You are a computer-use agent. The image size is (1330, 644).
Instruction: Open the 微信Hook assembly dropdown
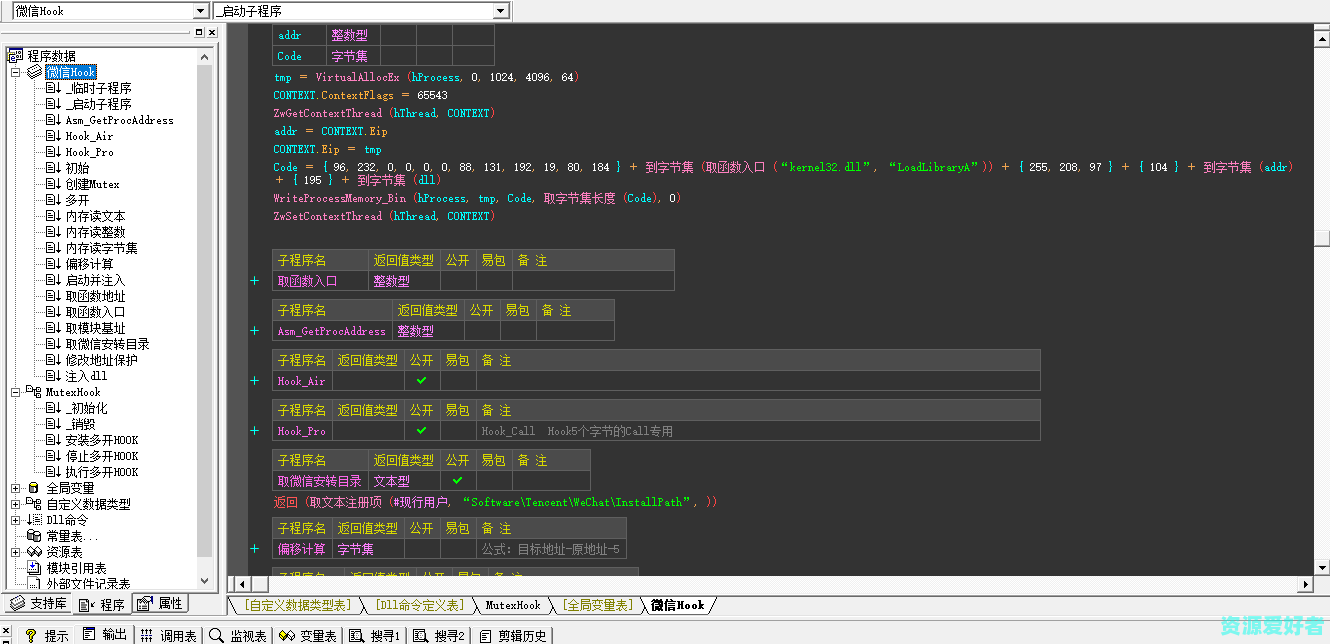pos(201,11)
